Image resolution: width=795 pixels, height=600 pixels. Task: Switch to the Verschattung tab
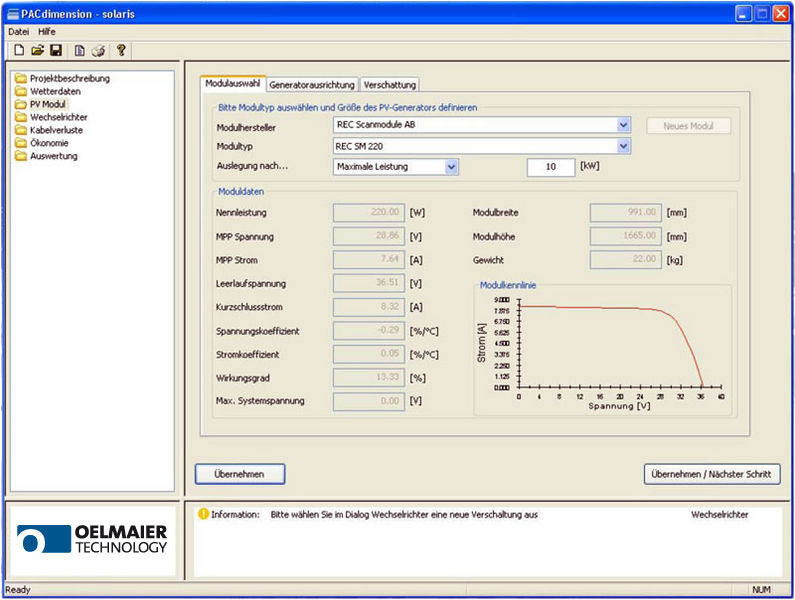click(x=389, y=85)
